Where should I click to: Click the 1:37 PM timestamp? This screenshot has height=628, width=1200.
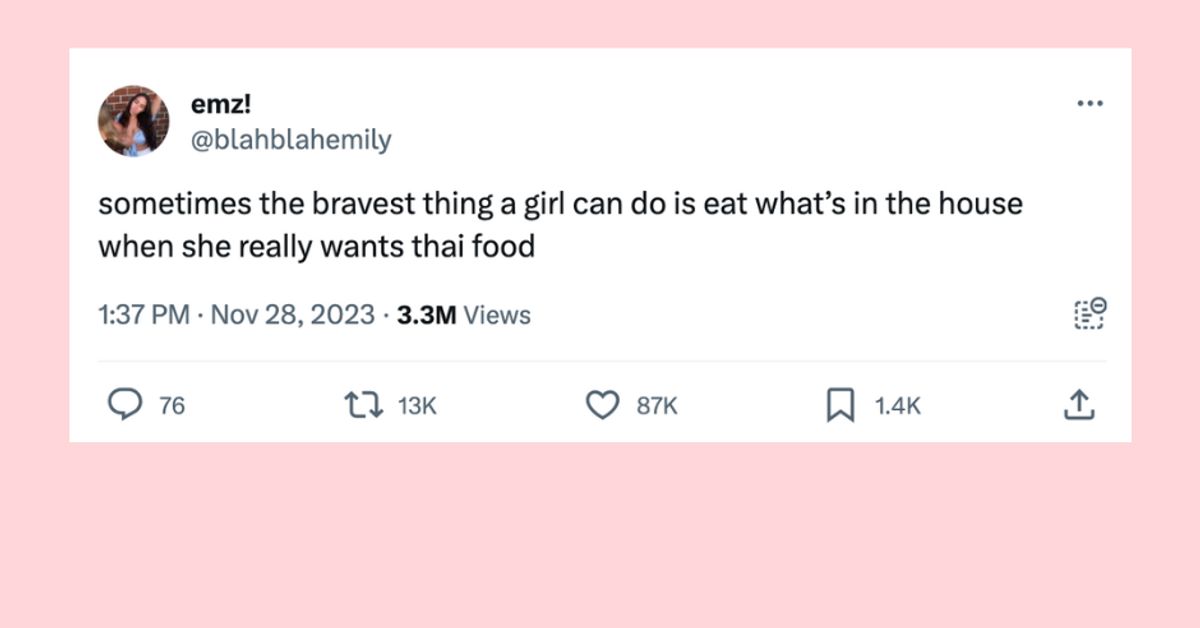tap(143, 316)
